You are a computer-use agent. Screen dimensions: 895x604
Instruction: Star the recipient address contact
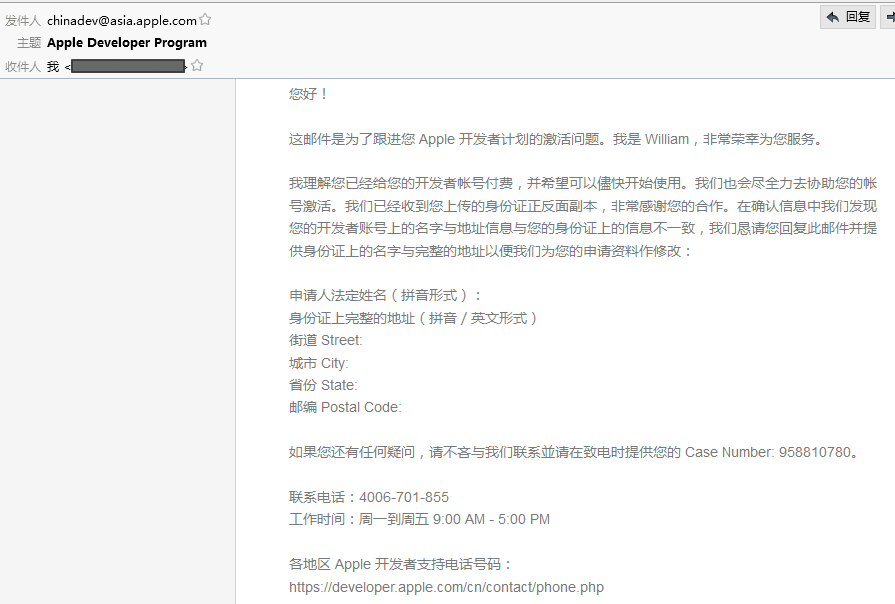tap(197, 66)
